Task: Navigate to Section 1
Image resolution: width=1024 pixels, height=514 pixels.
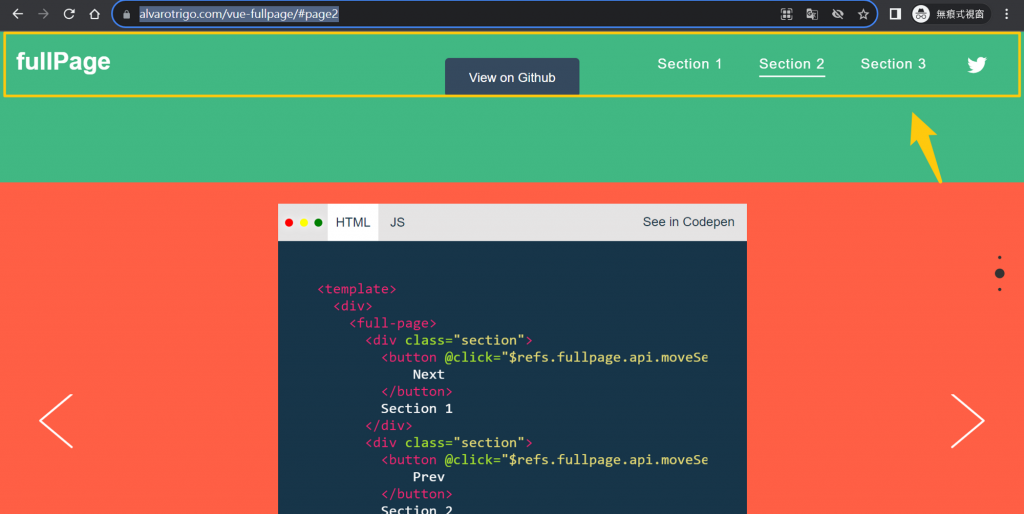Action: (x=690, y=64)
